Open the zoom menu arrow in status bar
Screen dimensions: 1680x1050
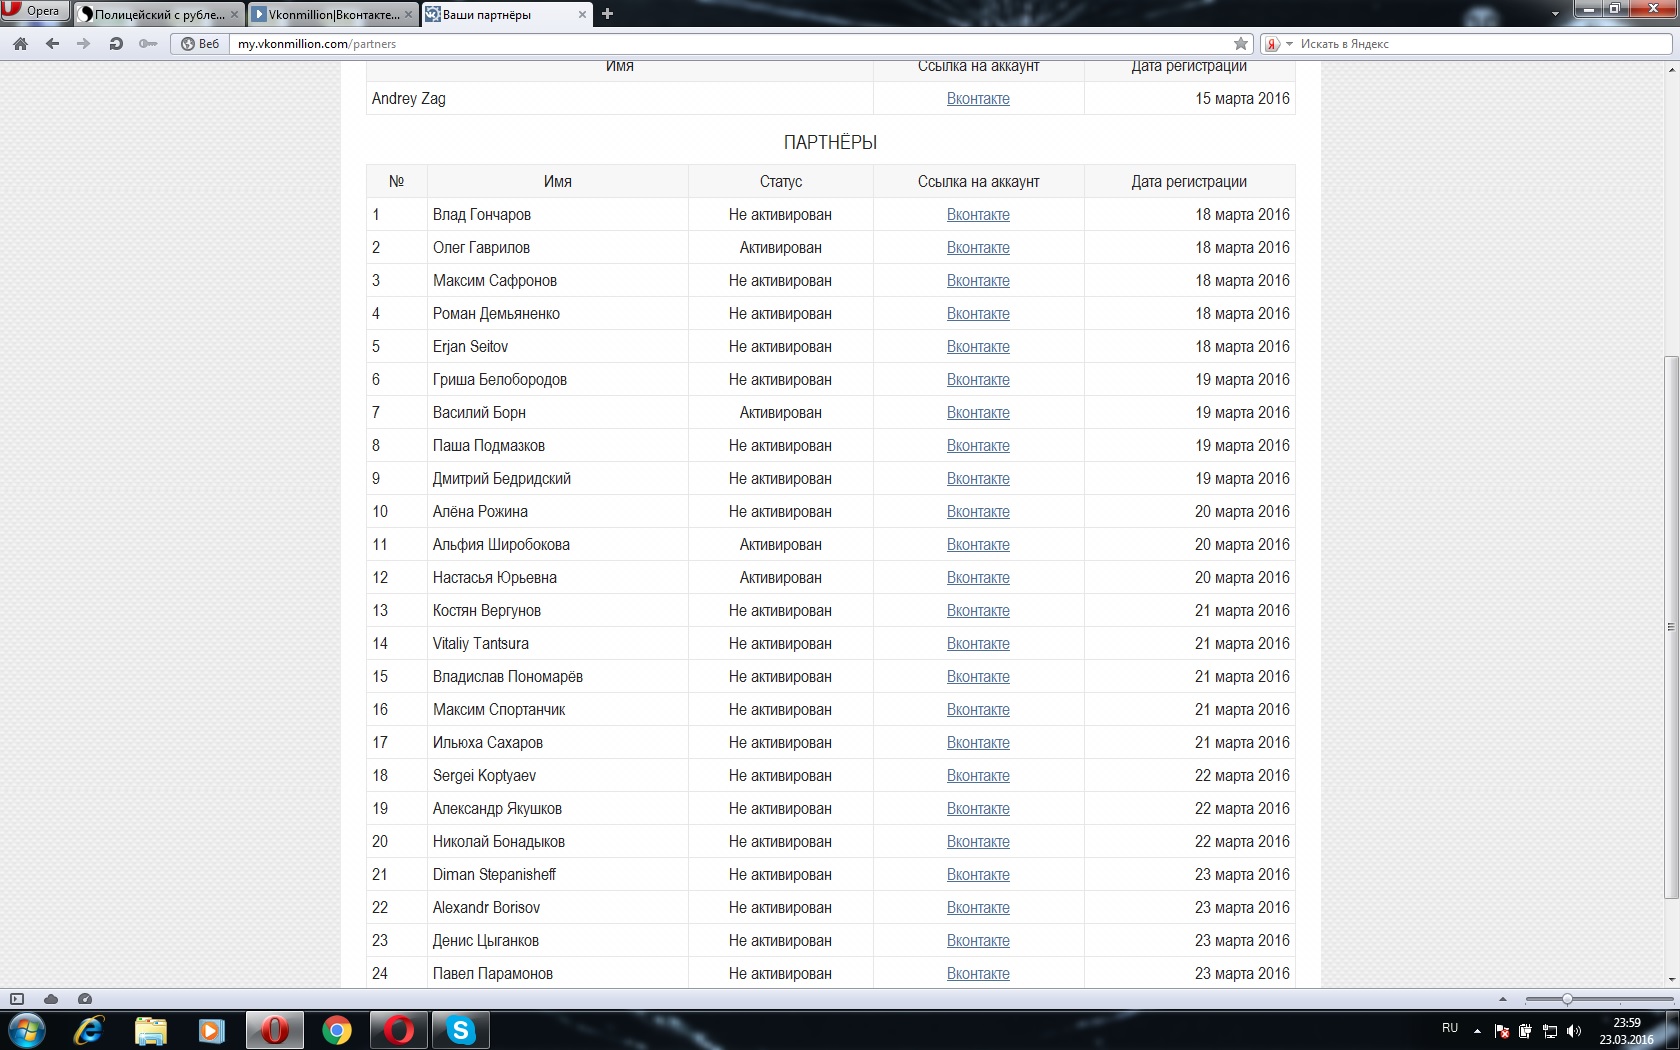[1502, 999]
